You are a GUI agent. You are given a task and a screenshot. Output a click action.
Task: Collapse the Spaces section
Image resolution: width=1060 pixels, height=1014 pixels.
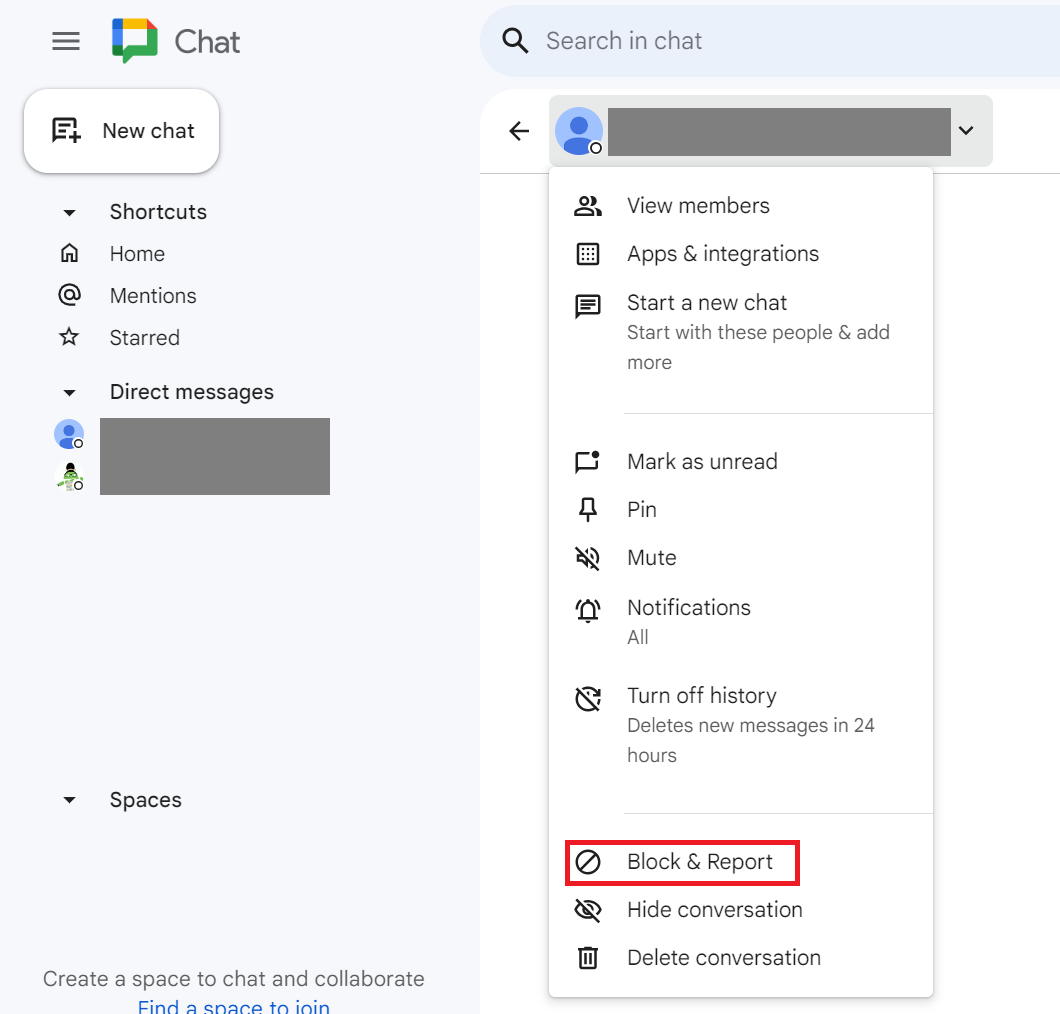(x=69, y=800)
